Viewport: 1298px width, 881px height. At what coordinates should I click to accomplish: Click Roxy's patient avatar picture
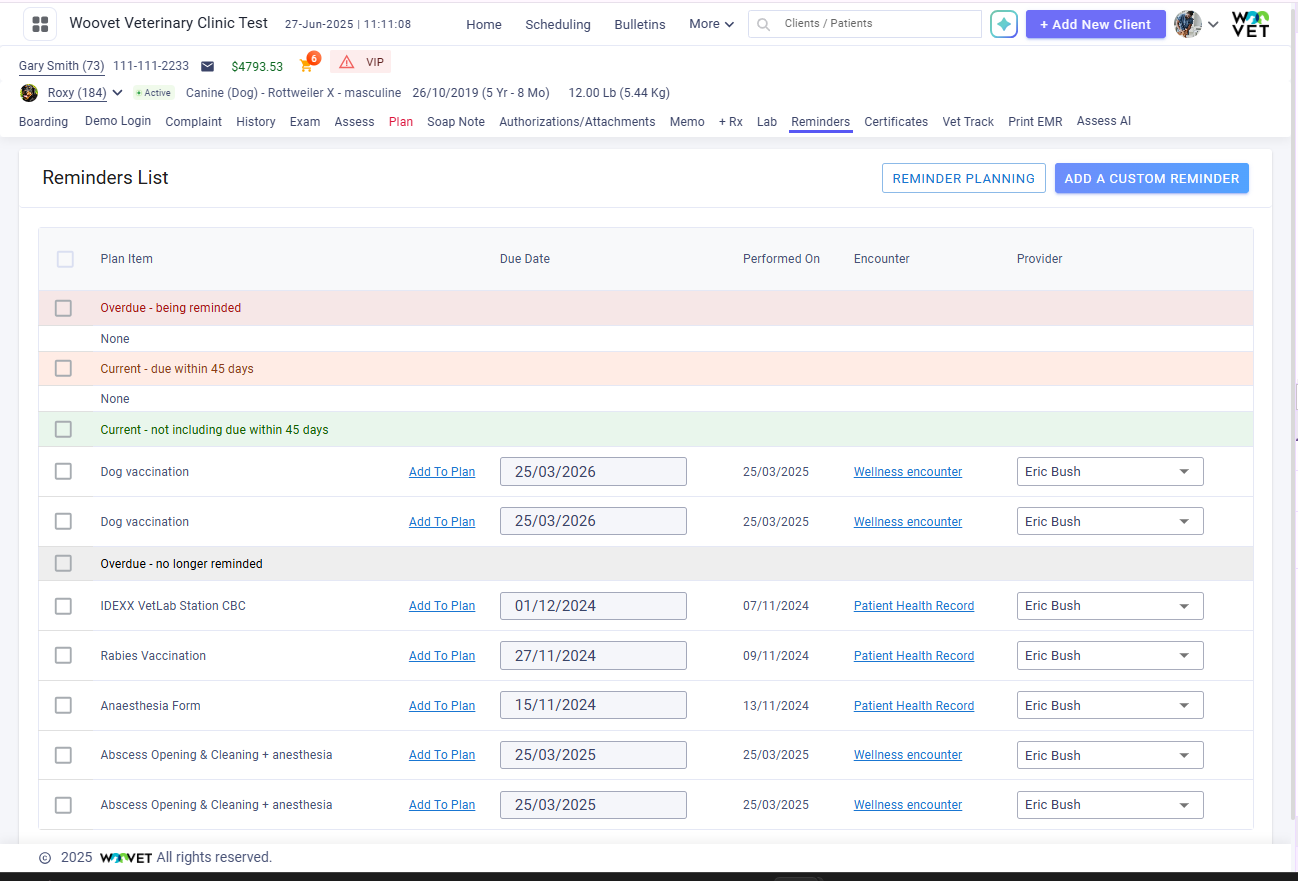coord(29,93)
